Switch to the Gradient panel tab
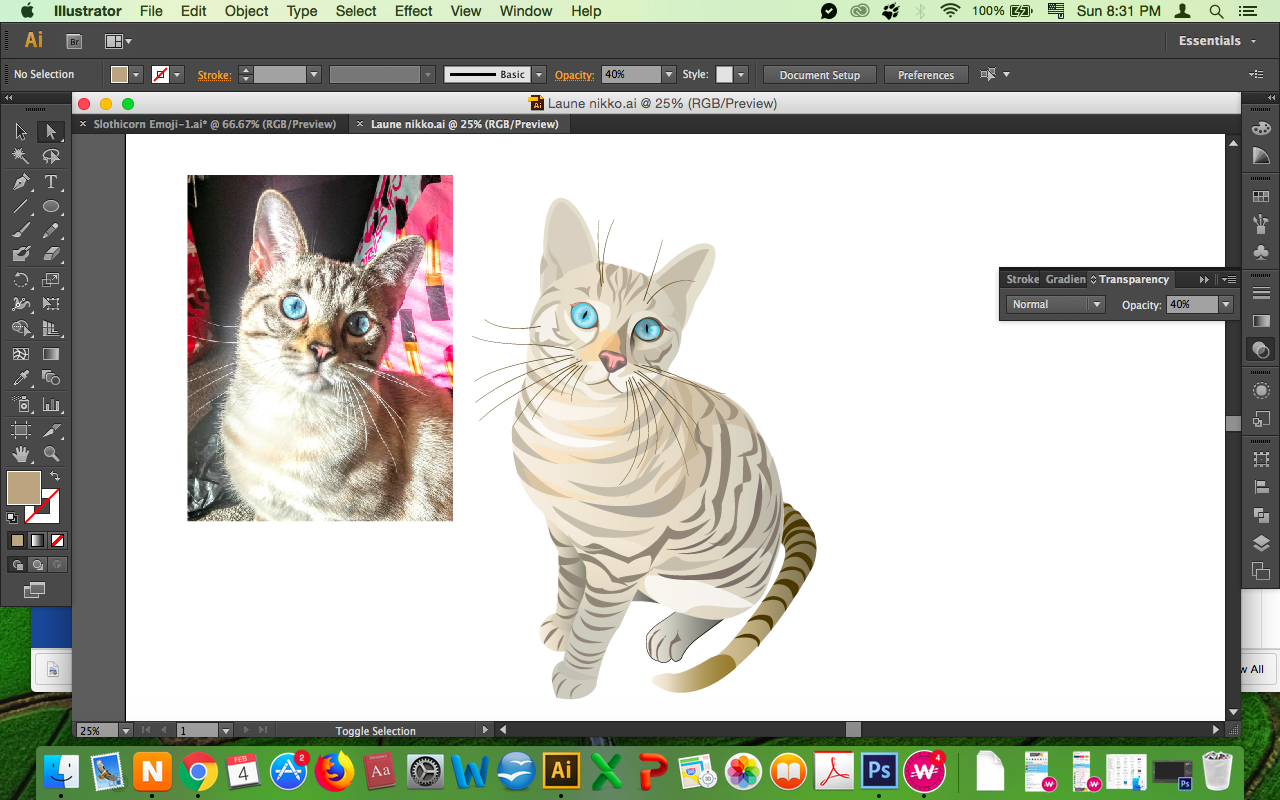The height and width of the screenshot is (800, 1280). (1065, 280)
